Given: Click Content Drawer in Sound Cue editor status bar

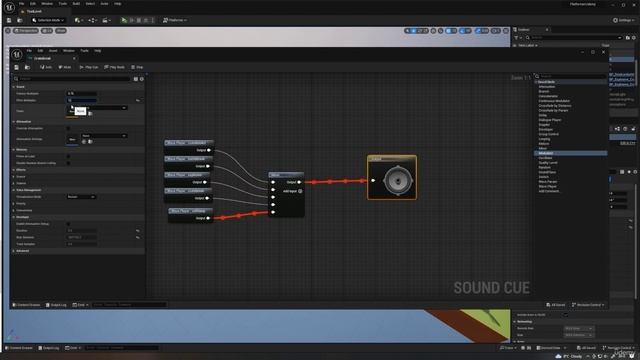Looking at the screenshot, I should 26,304.
